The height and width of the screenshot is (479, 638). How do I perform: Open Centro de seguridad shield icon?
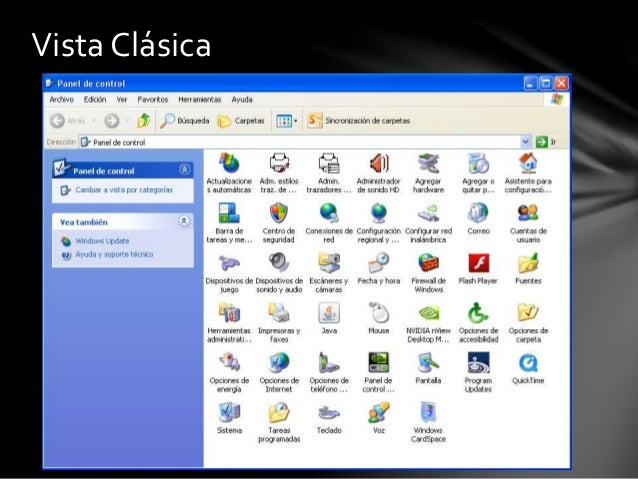pyautogui.click(x=279, y=213)
